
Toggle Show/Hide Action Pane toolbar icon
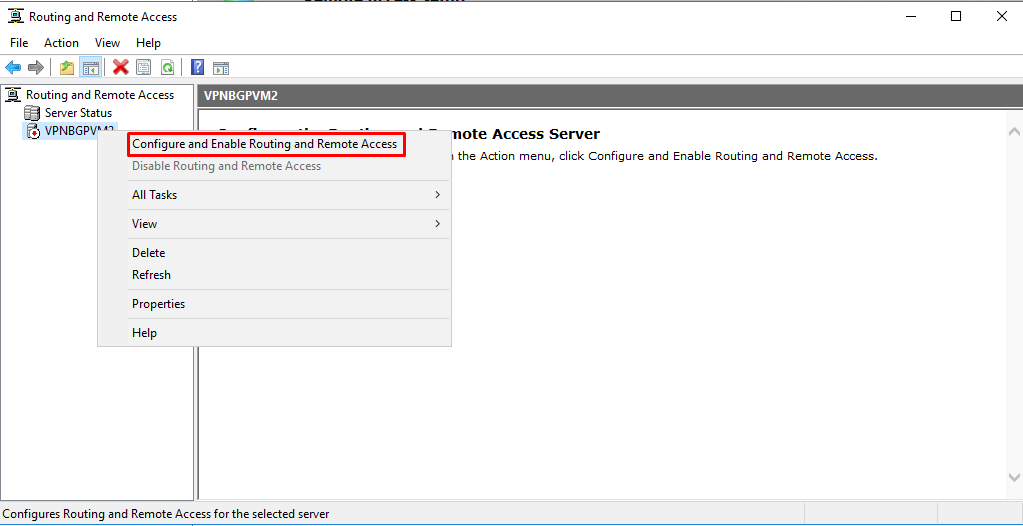pos(221,67)
